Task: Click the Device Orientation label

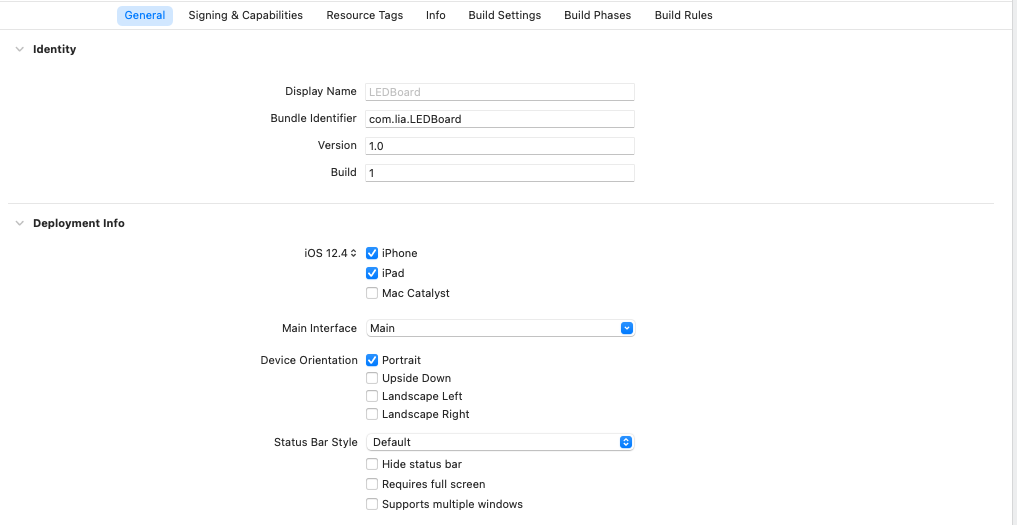Action: (309, 360)
